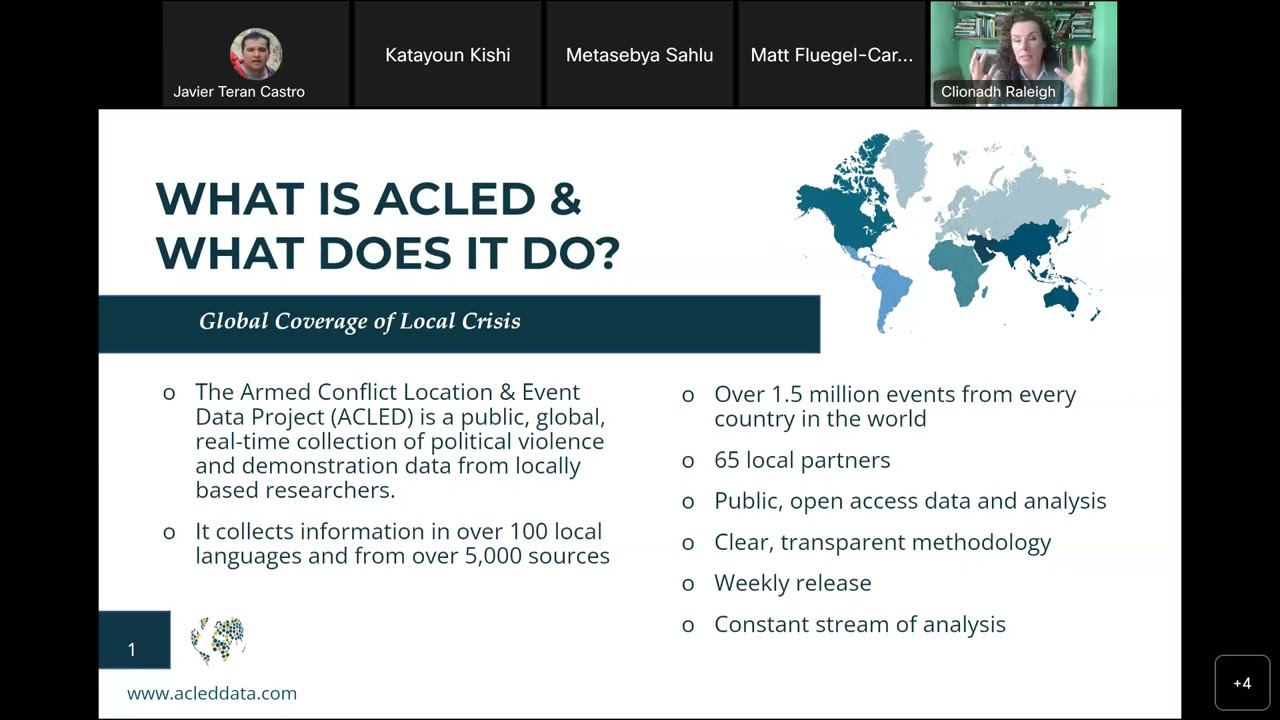Screen dimensions: 1280x720
Task: Click the 'Weekly release' bullet
Action: point(793,583)
